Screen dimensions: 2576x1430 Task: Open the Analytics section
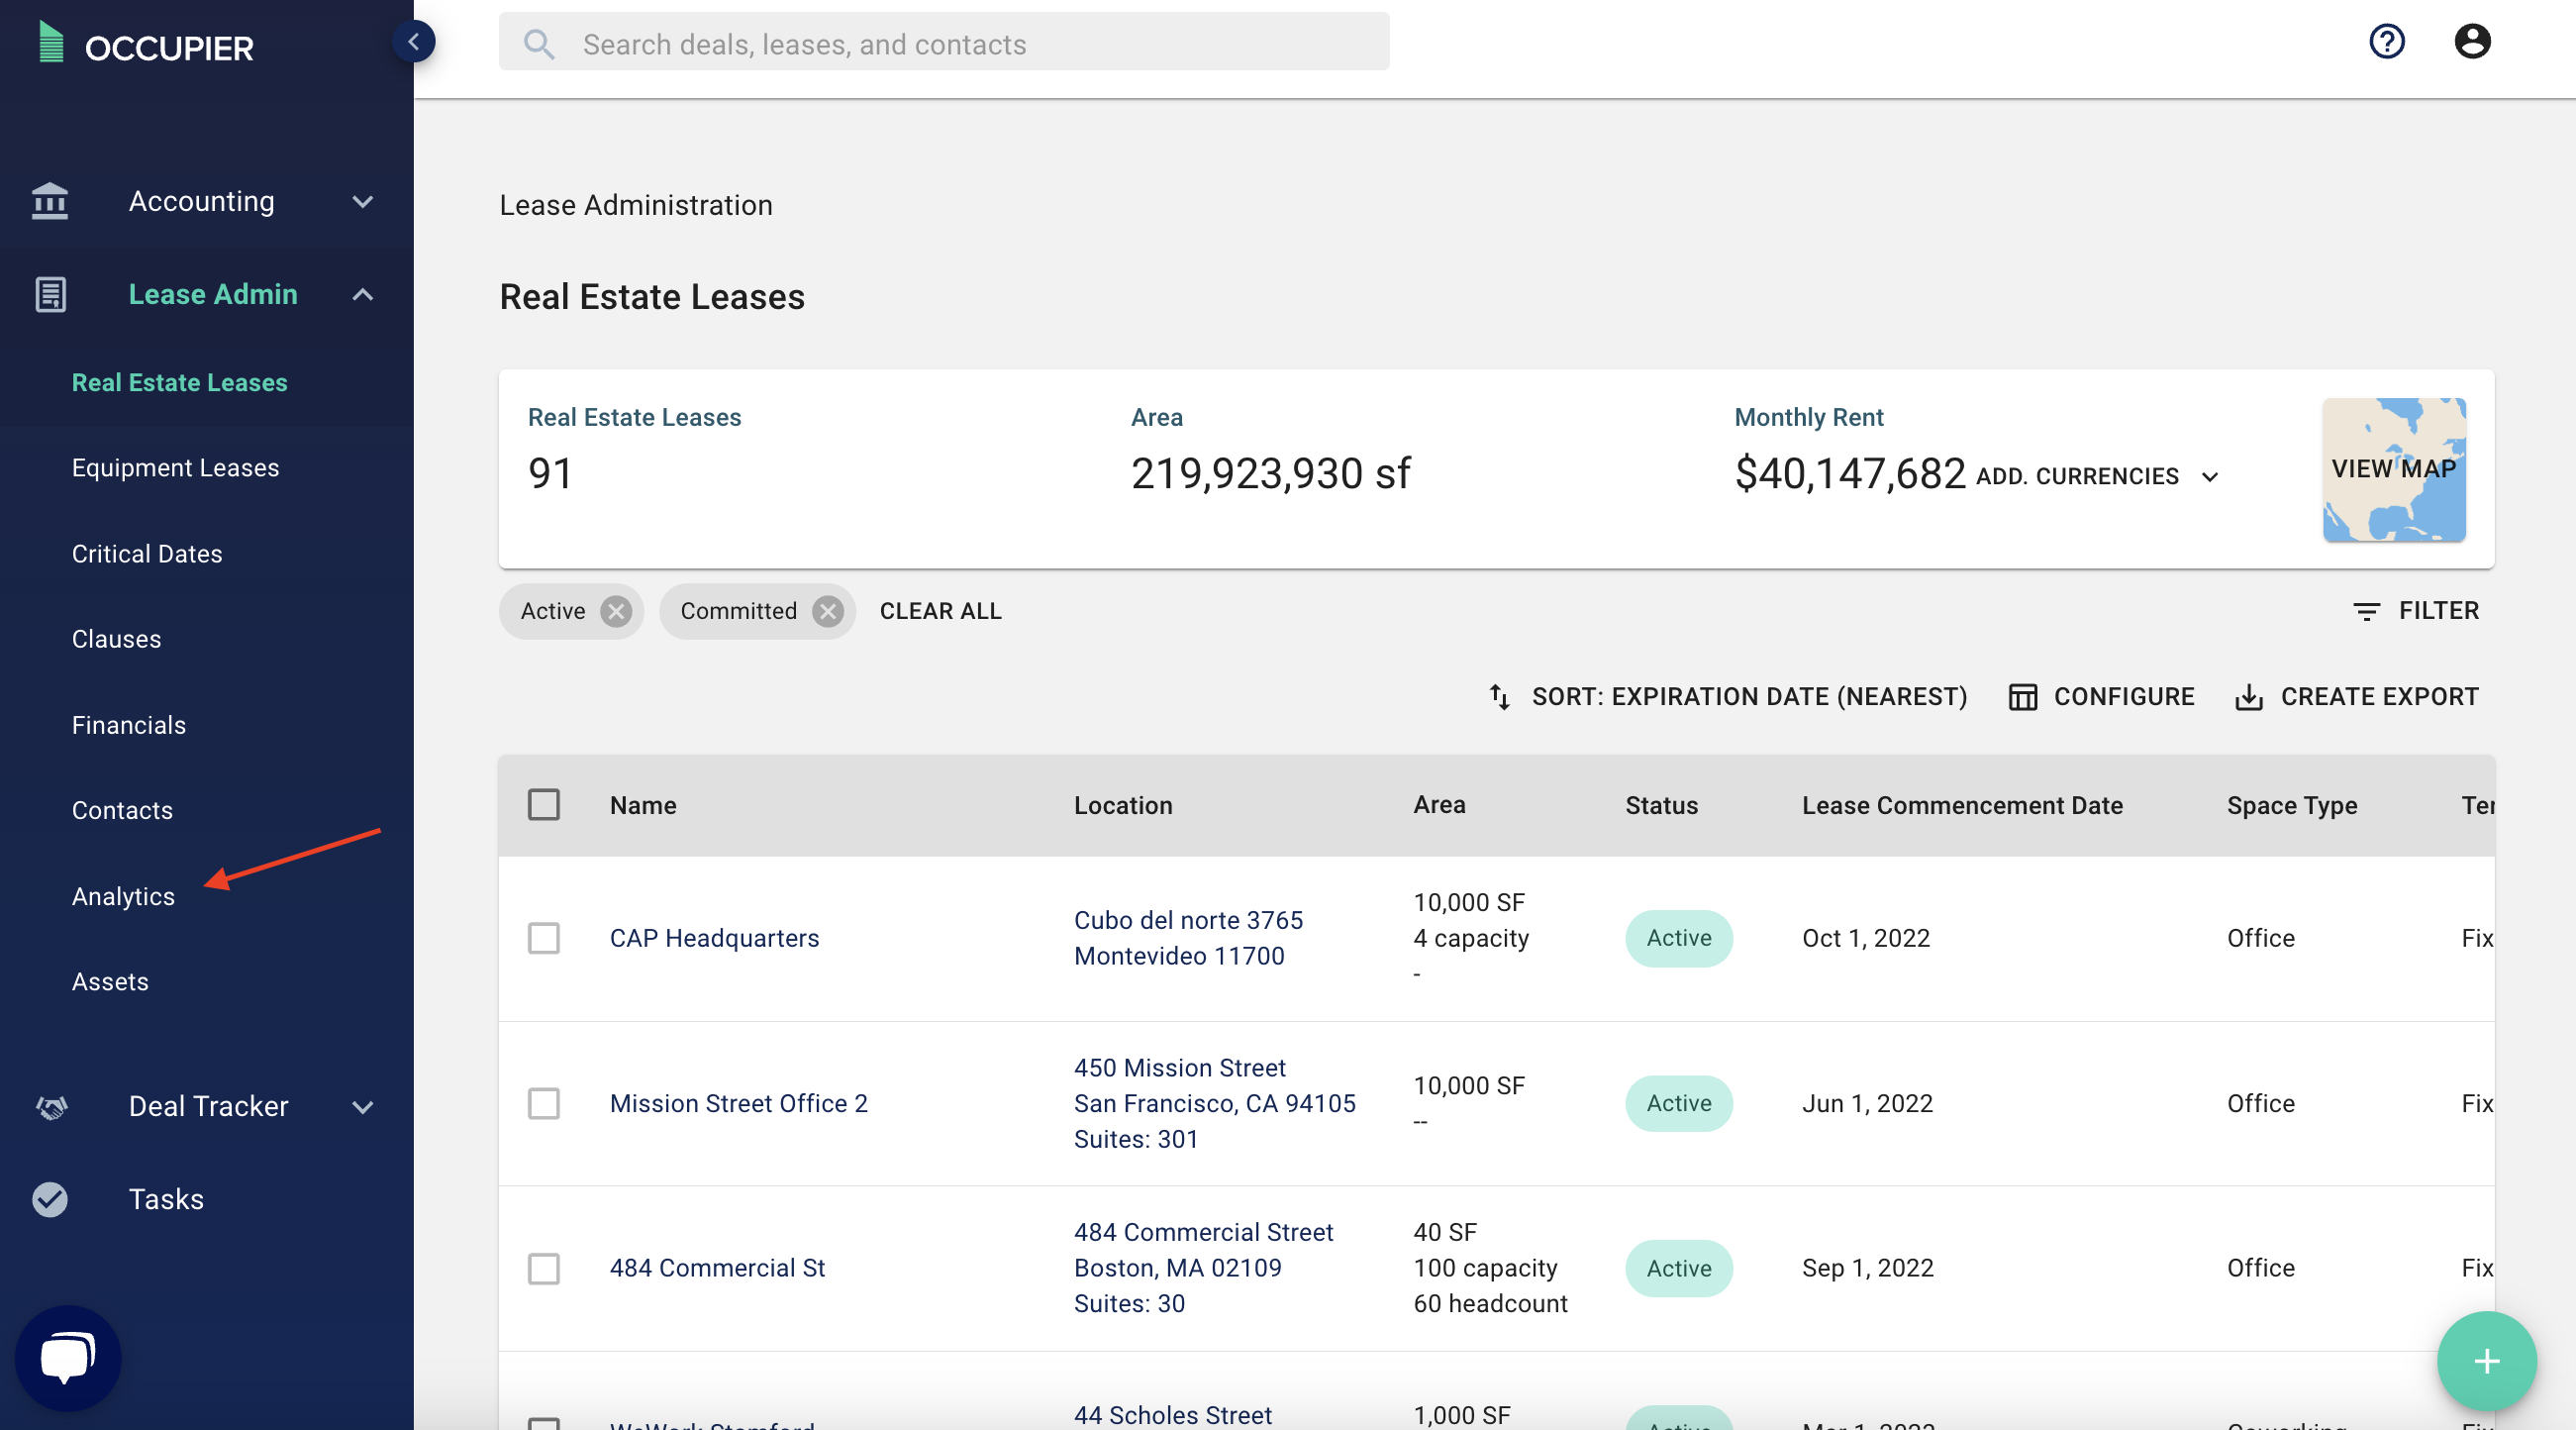122,896
